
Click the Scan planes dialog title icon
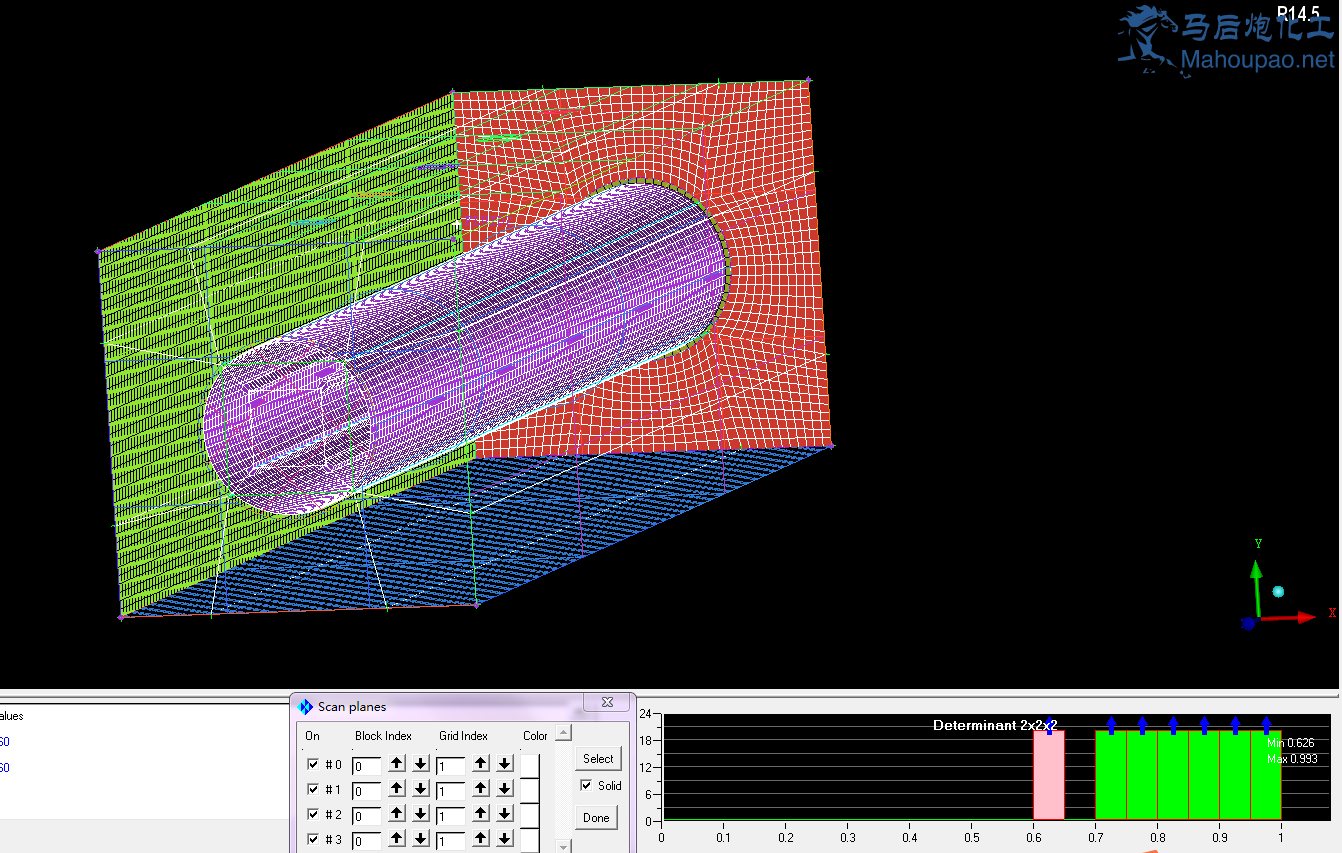tap(305, 707)
